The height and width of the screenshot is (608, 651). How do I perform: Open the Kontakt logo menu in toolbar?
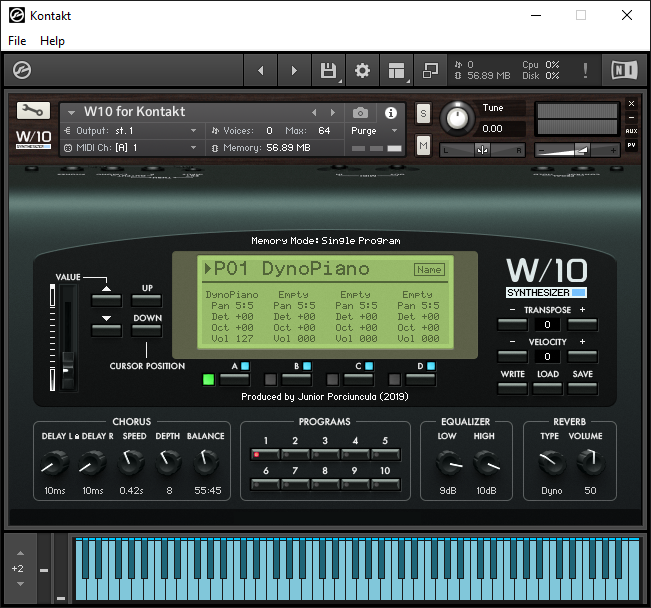tap(22, 70)
